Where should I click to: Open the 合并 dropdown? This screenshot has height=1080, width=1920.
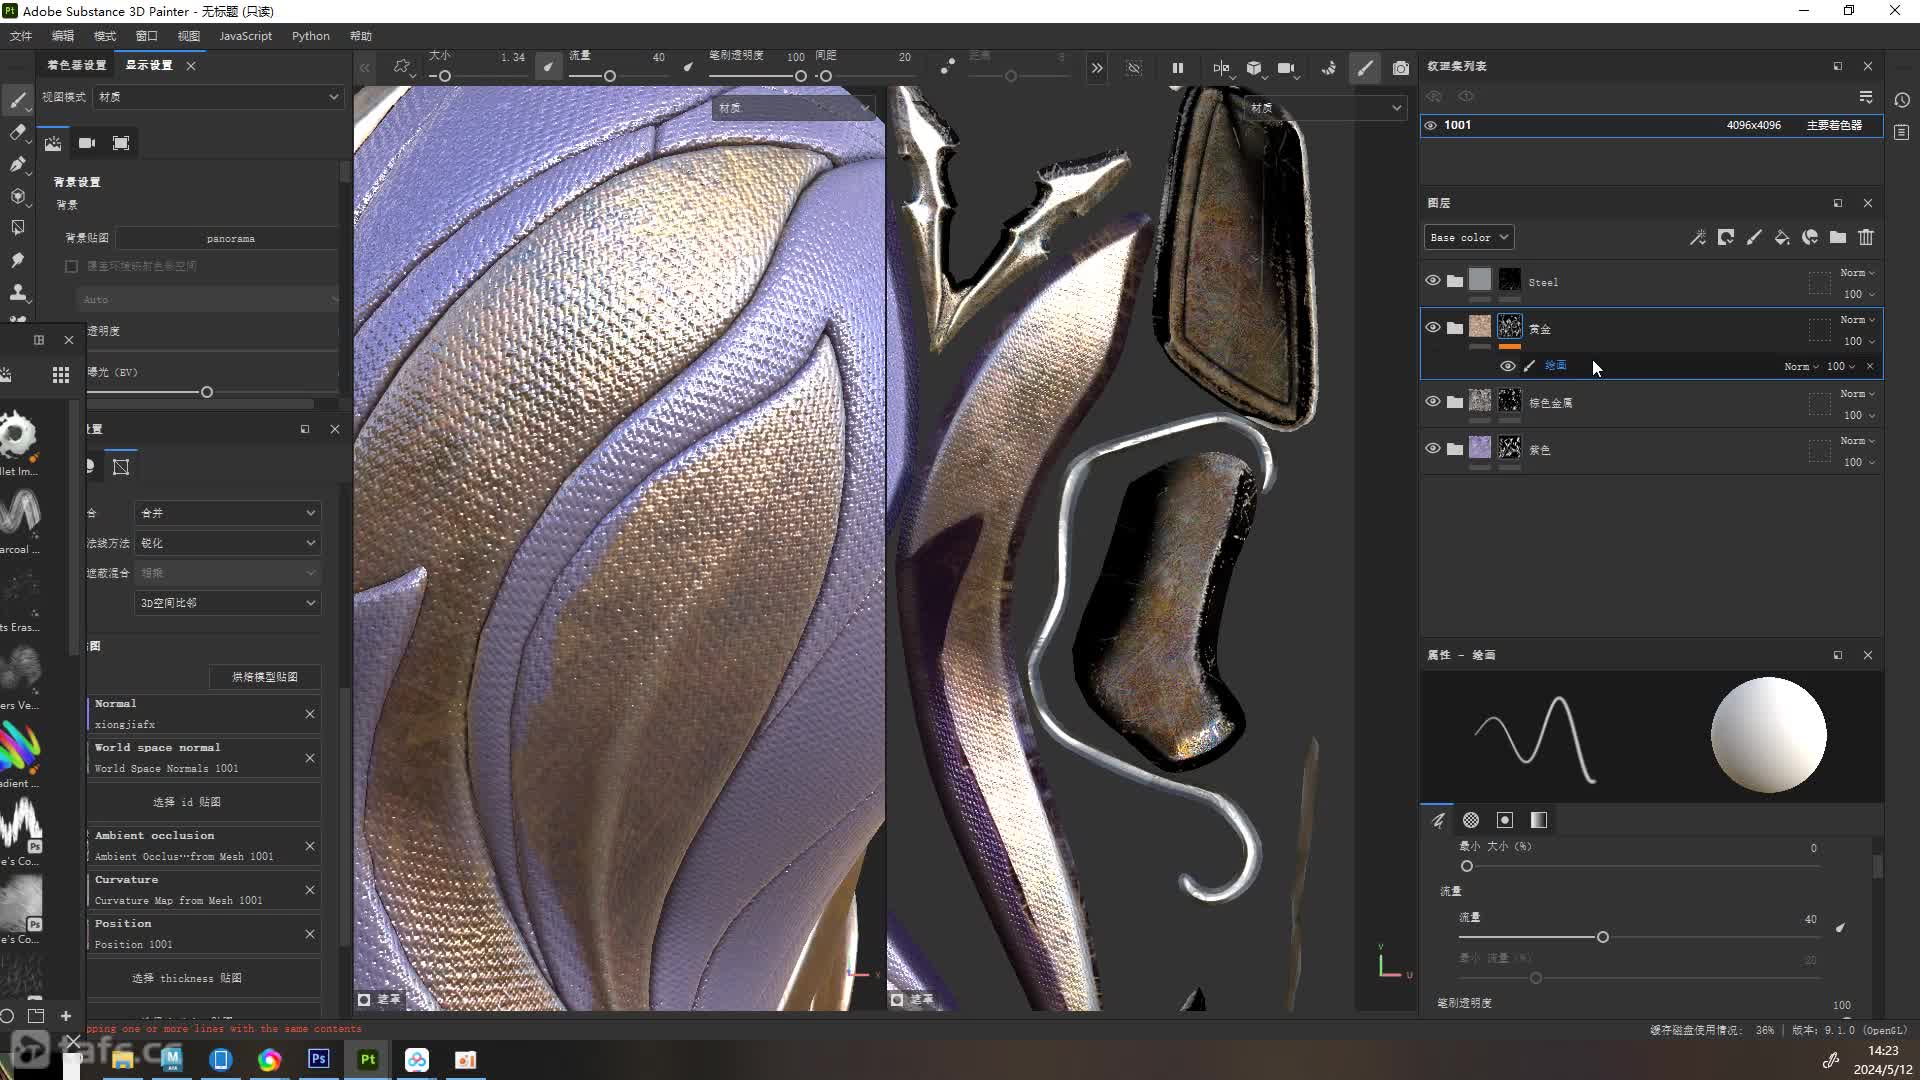coord(228,513)
